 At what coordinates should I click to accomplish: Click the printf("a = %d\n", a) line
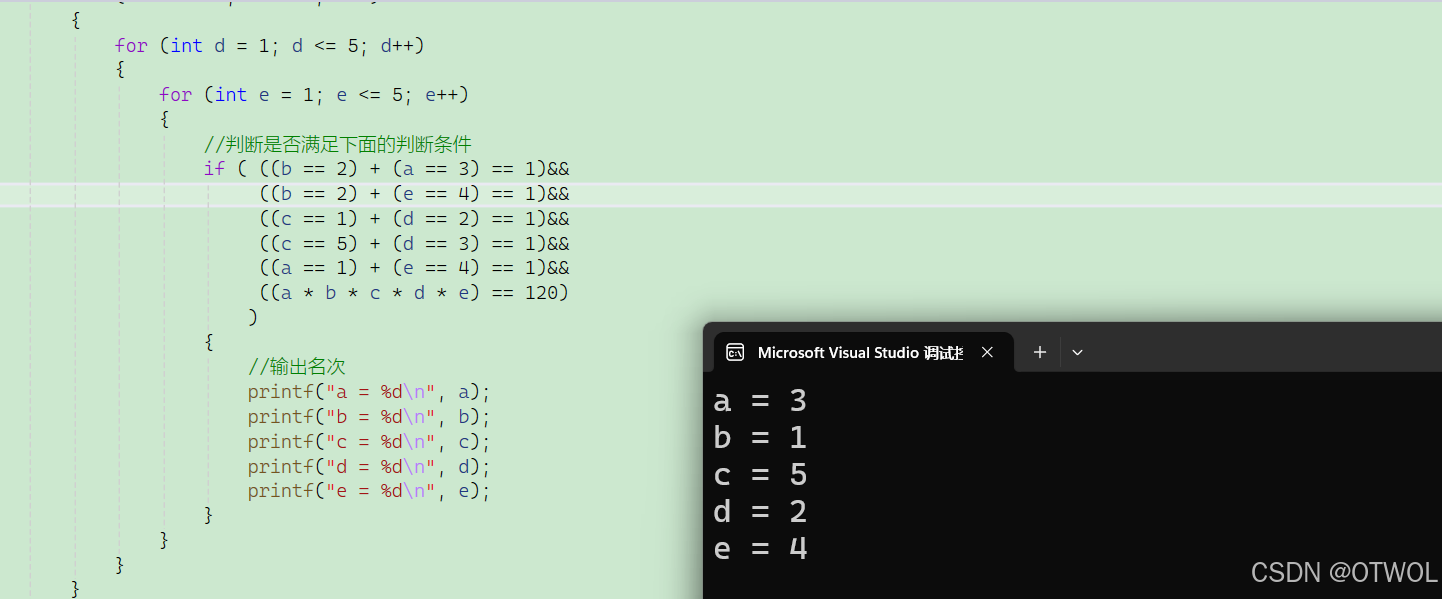click(369, 392)
